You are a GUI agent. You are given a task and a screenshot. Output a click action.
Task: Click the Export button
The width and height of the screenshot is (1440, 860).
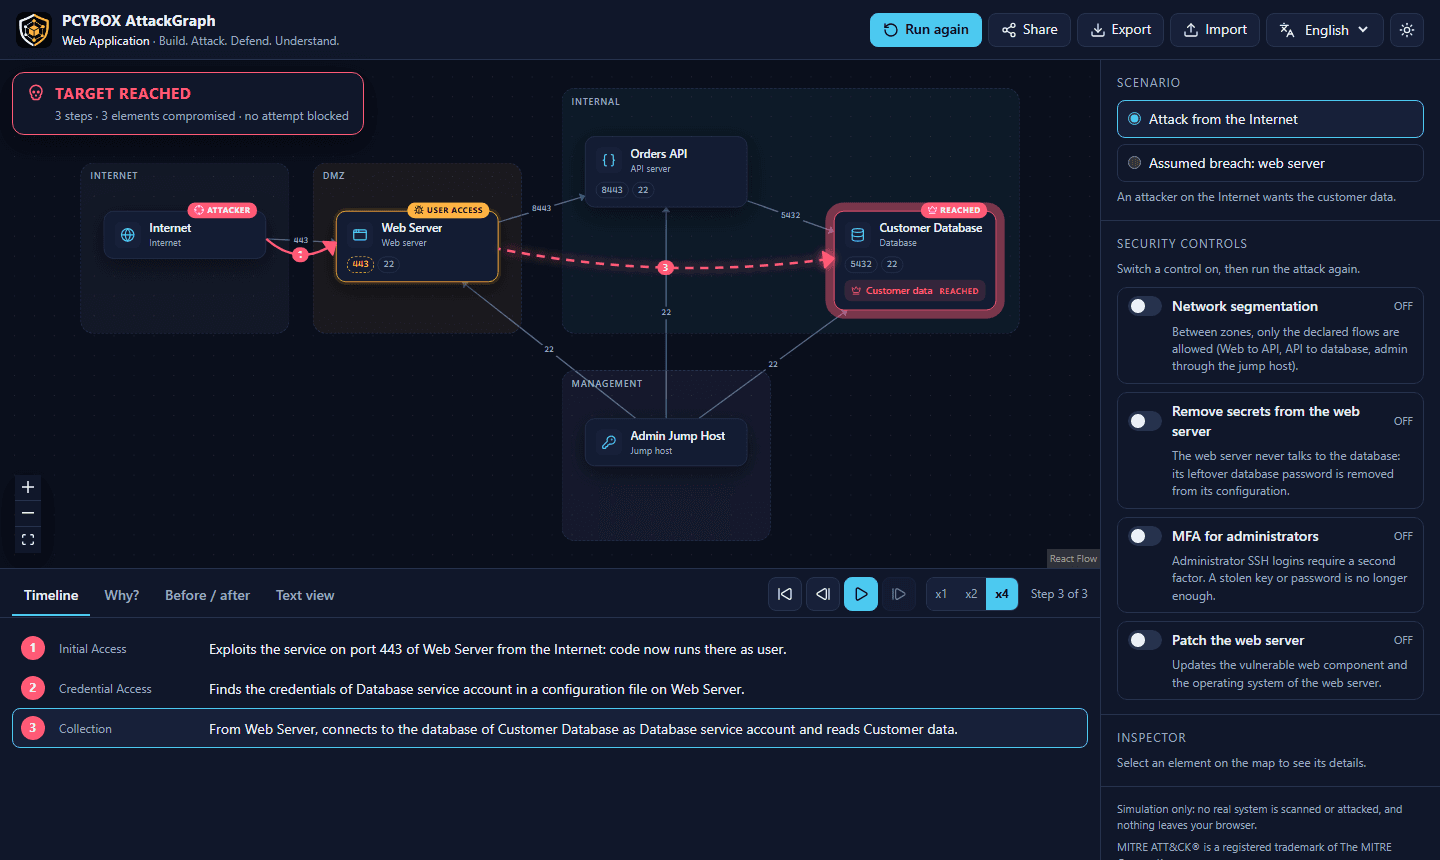tap(1120, 30)
